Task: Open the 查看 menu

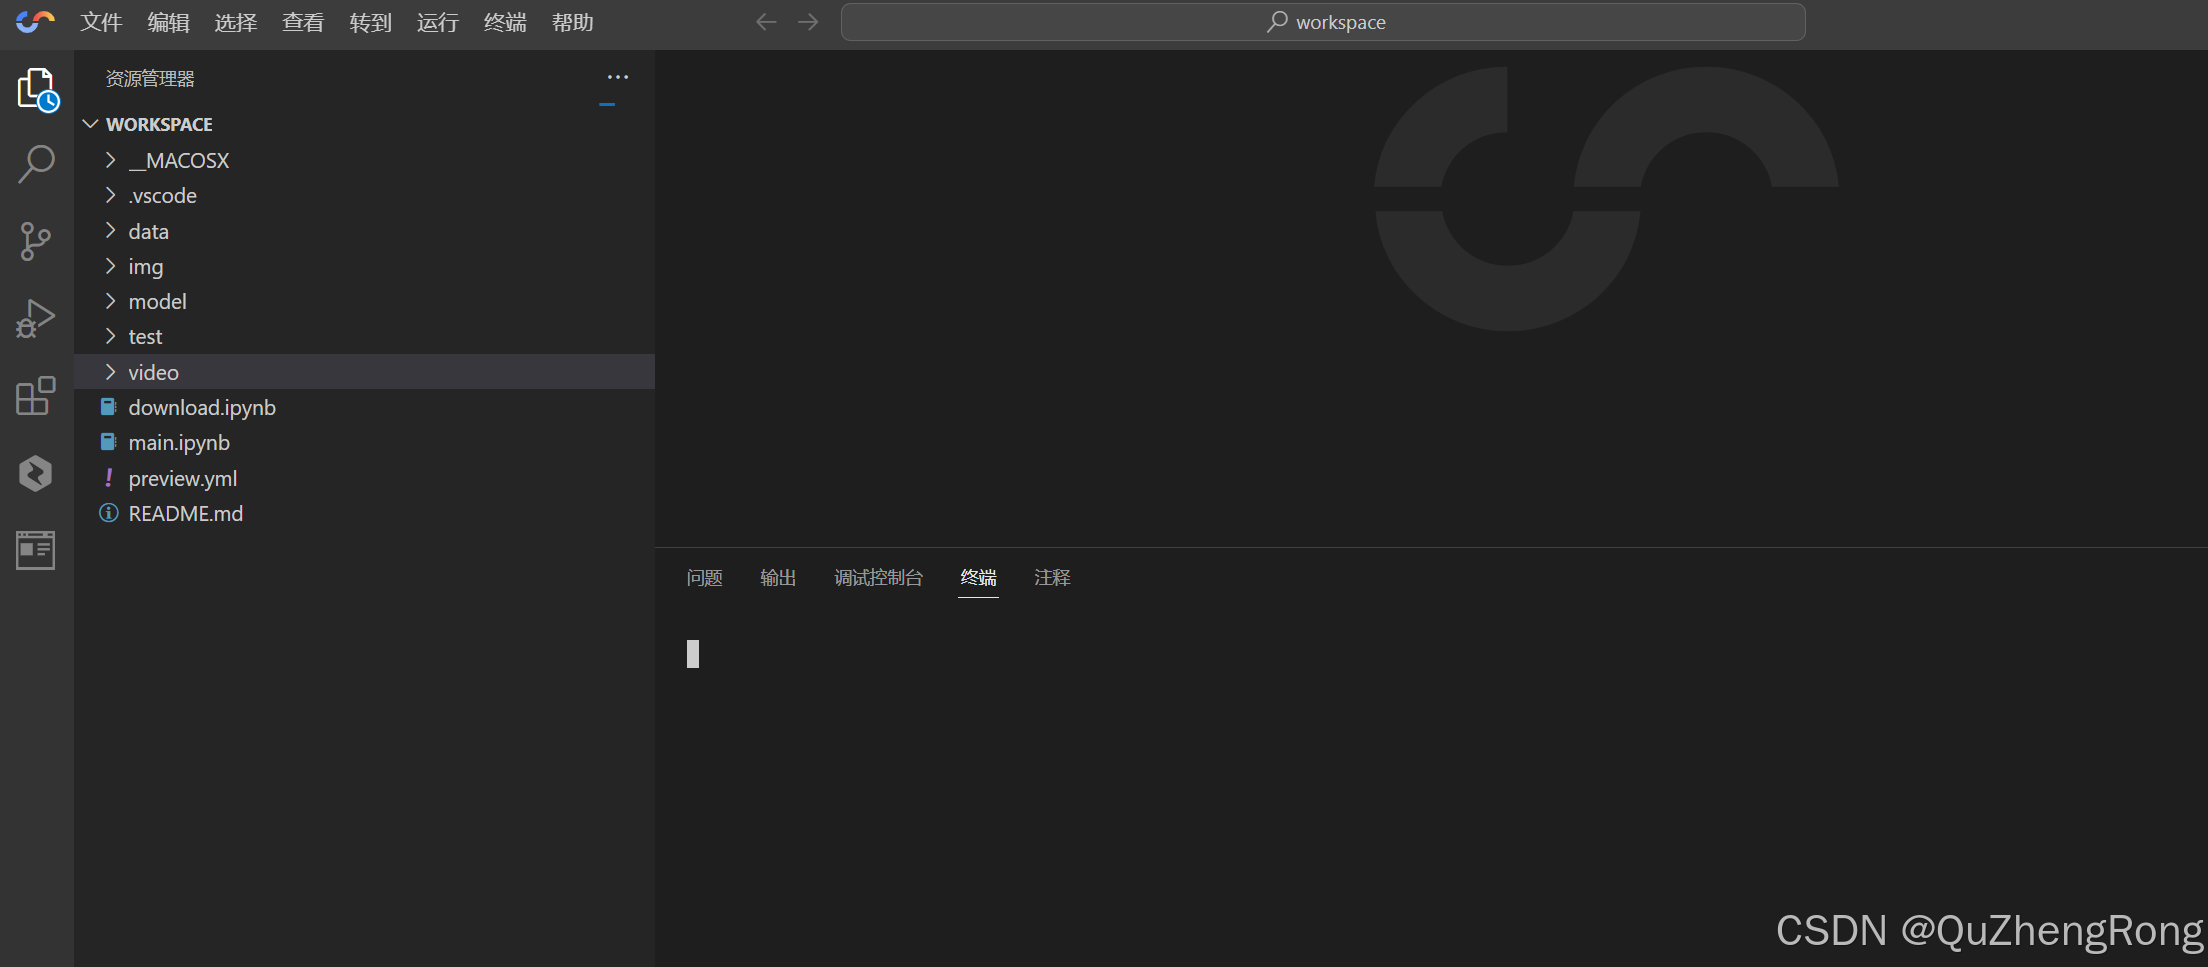Action: [303, 22]
